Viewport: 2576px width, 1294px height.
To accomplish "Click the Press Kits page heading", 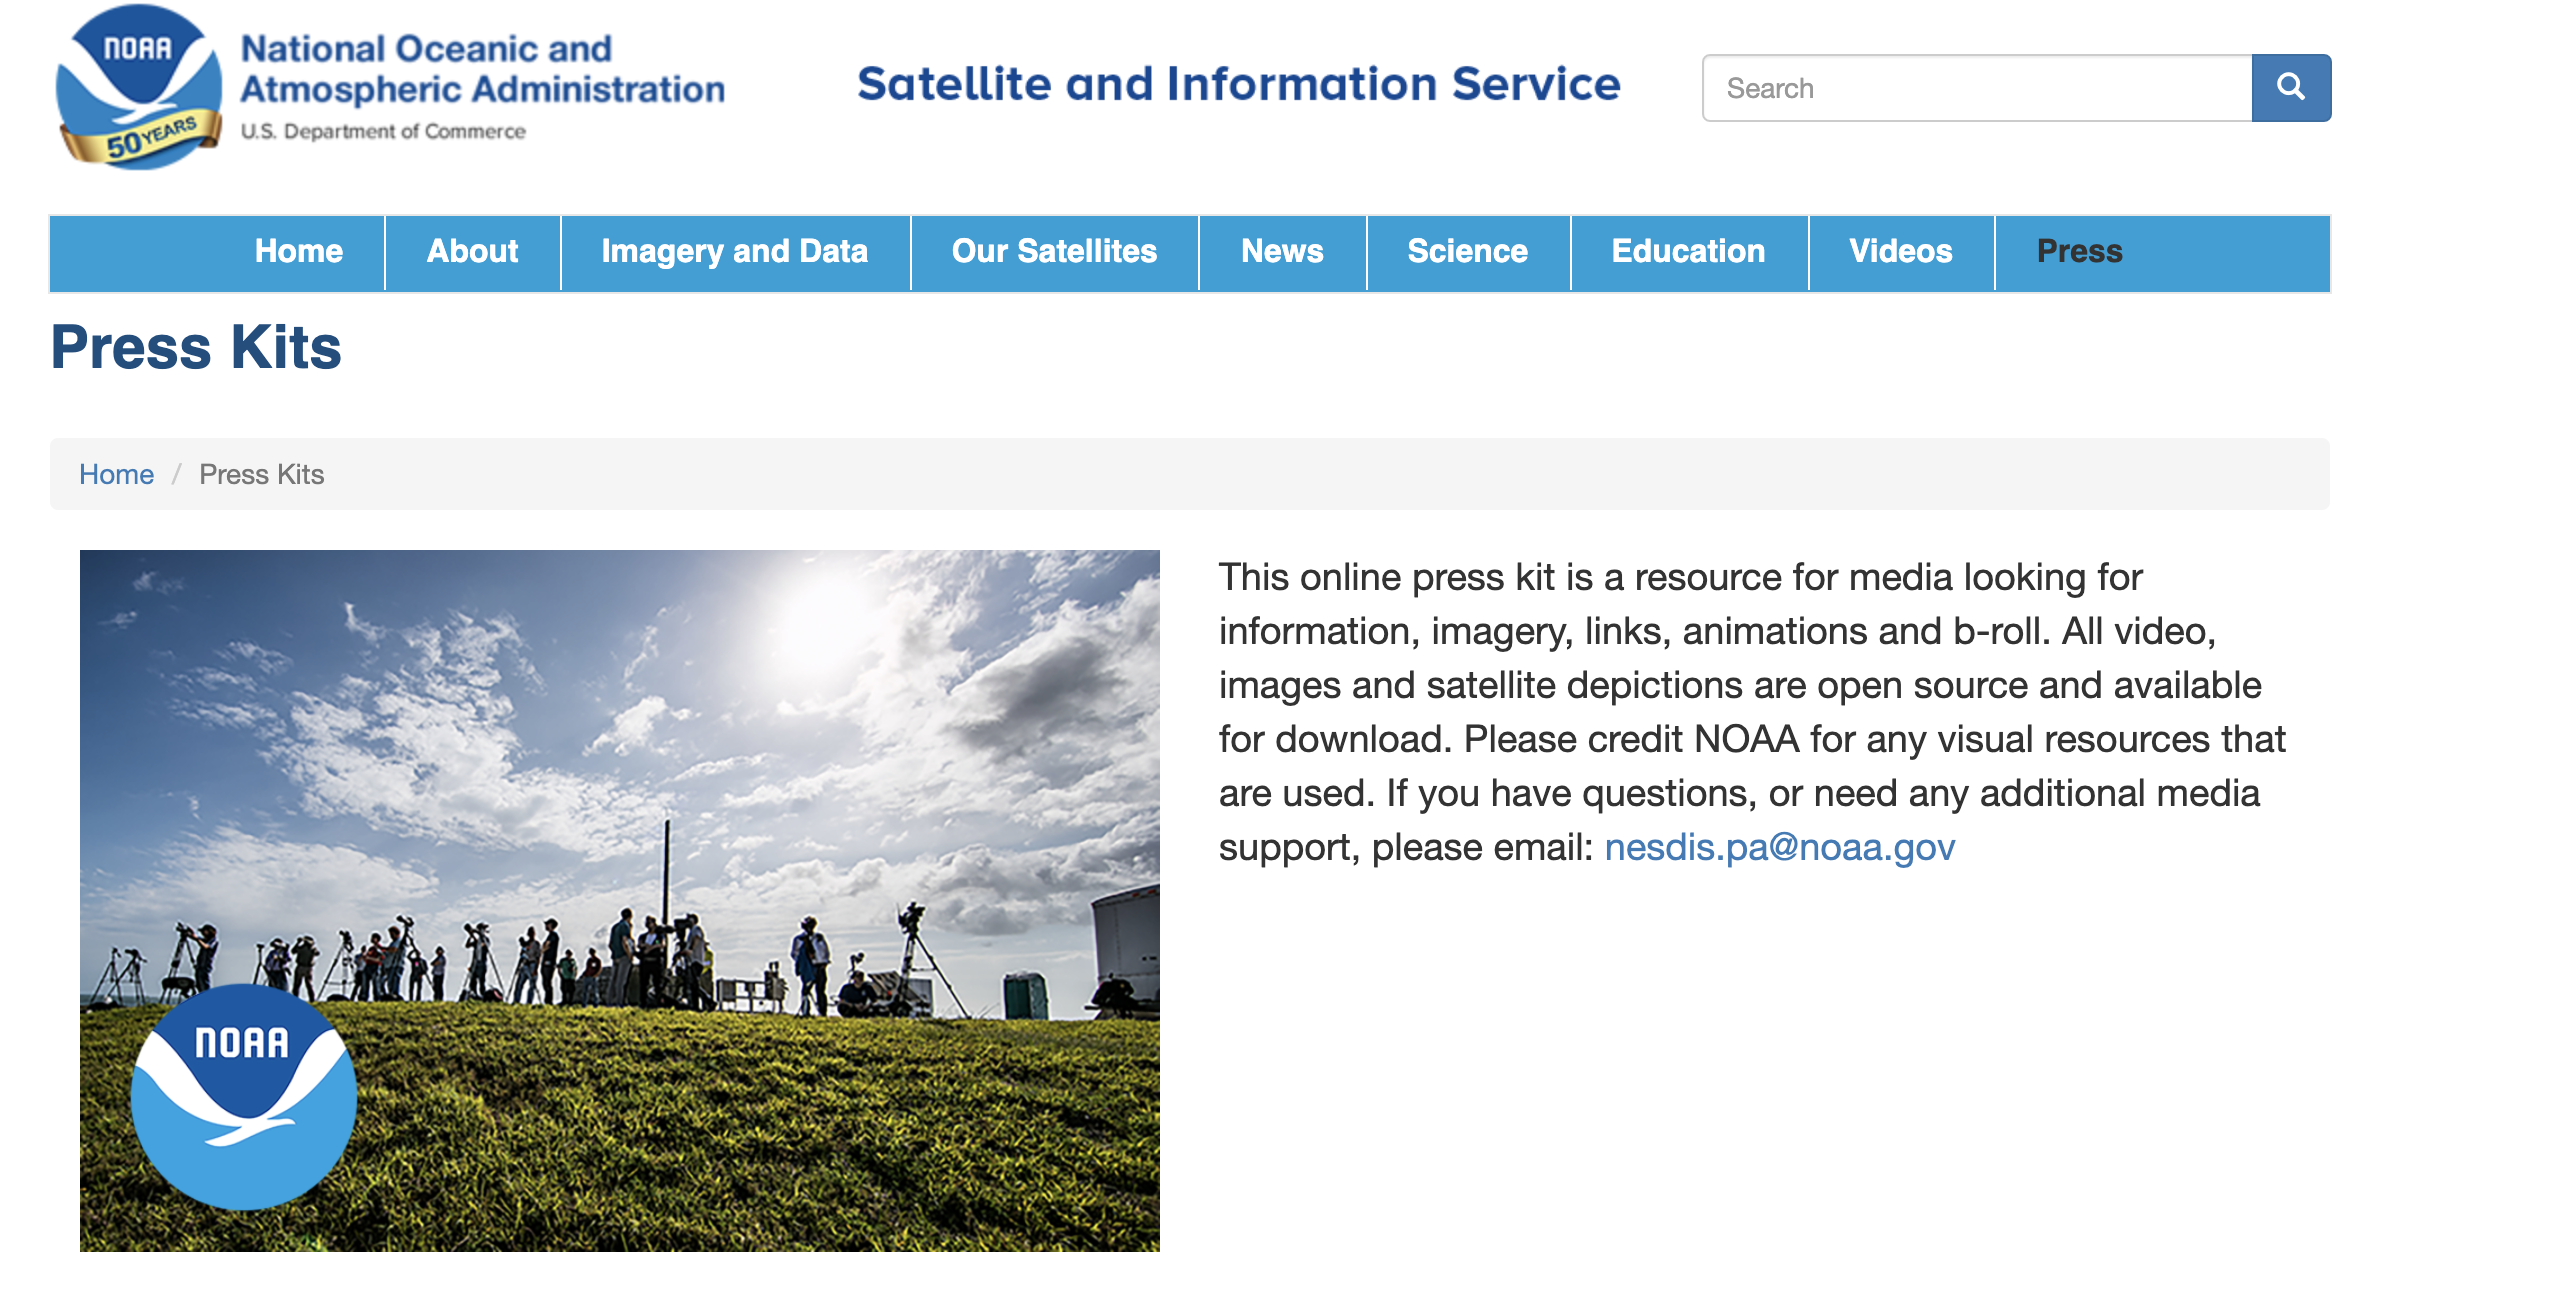I will point(196,348).
